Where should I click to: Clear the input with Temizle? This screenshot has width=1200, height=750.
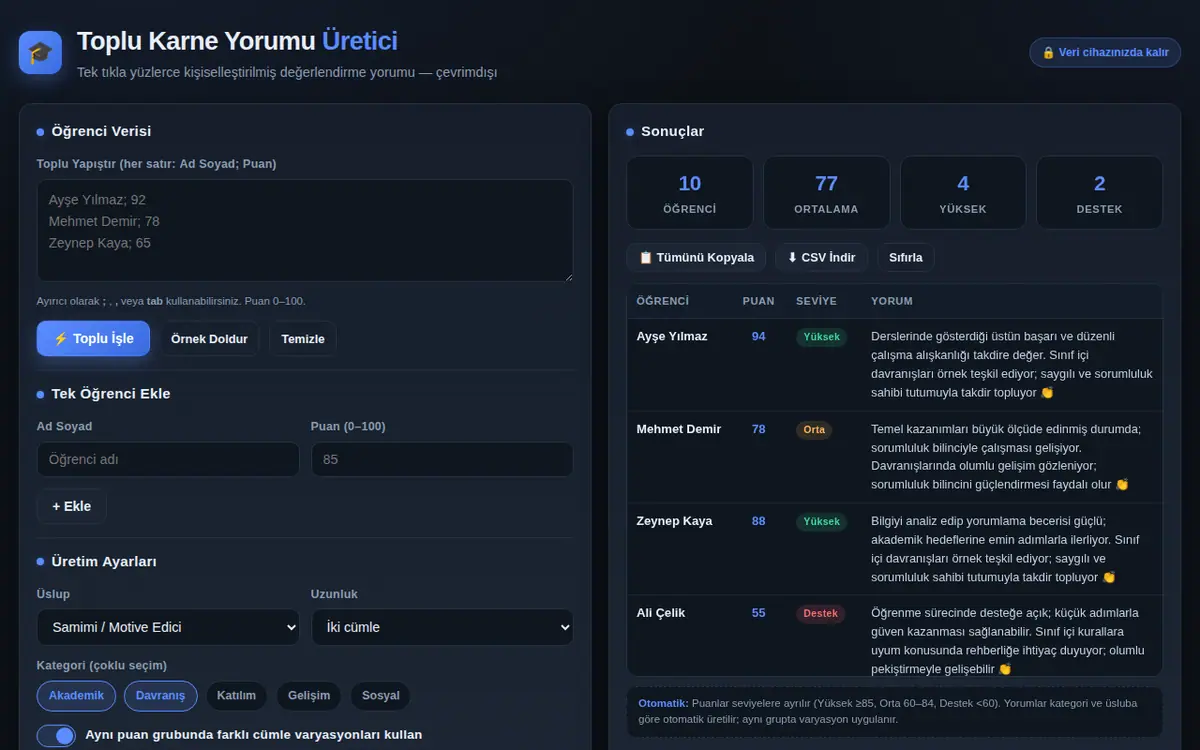click(303, 338)
